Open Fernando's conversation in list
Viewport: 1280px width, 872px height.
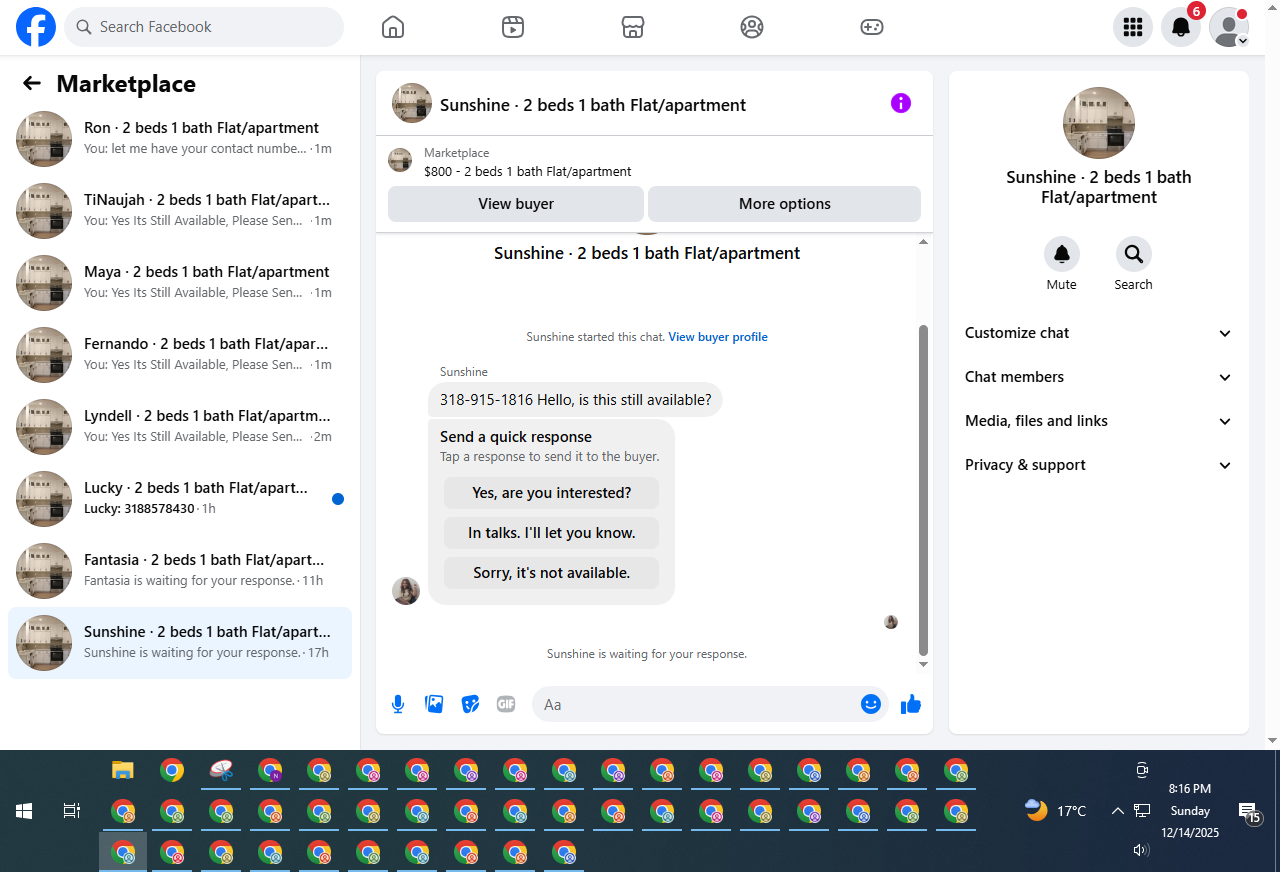coord(180,355)
